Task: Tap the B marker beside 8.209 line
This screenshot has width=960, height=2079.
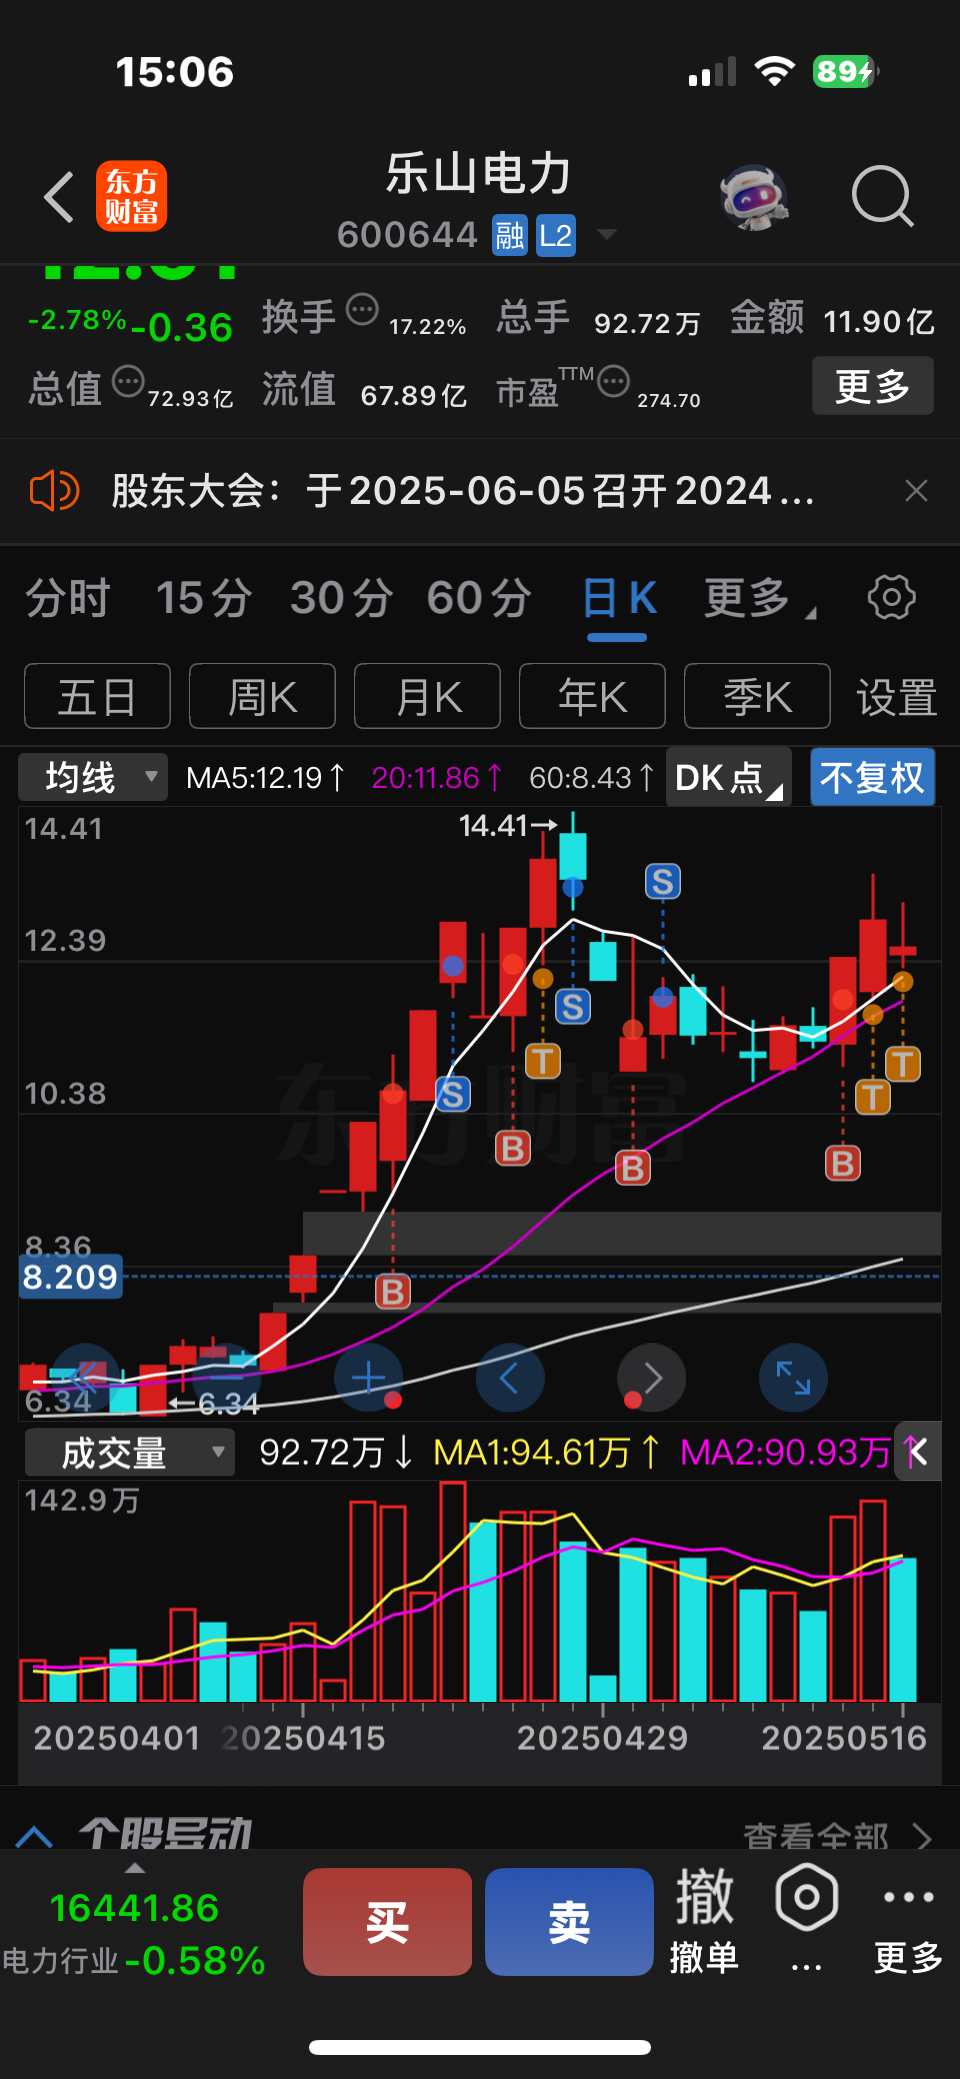Action: [x=393, y=1292]
